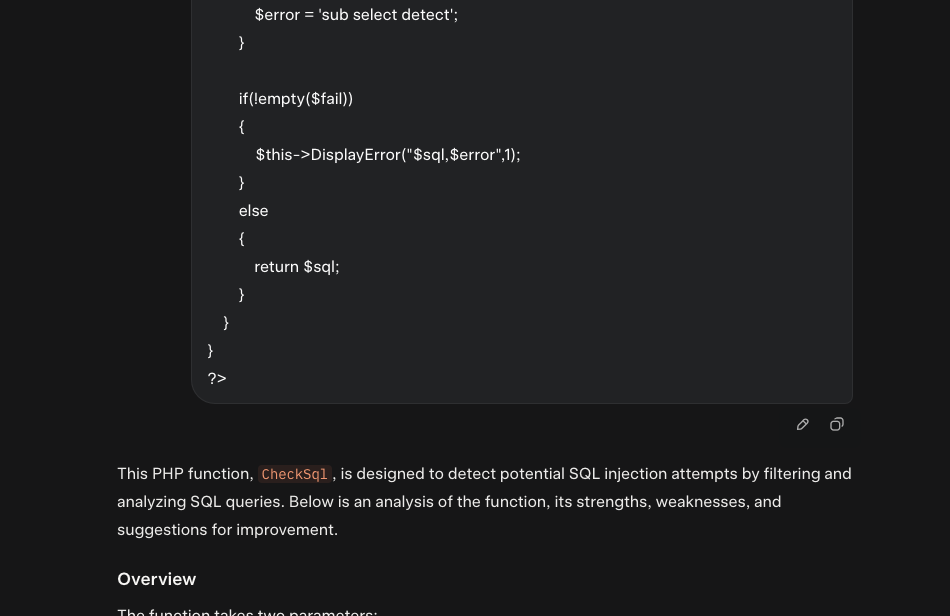Click the CheckSql inline code tag
Image resolution: width=950 pixels, height=616 pixels.
point(294,474)
